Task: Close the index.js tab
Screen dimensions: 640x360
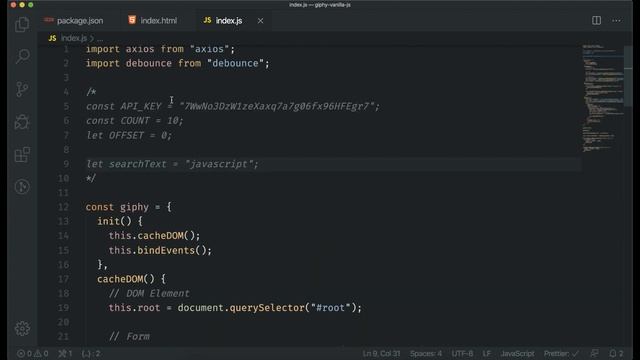Action: tap(260, 20)
